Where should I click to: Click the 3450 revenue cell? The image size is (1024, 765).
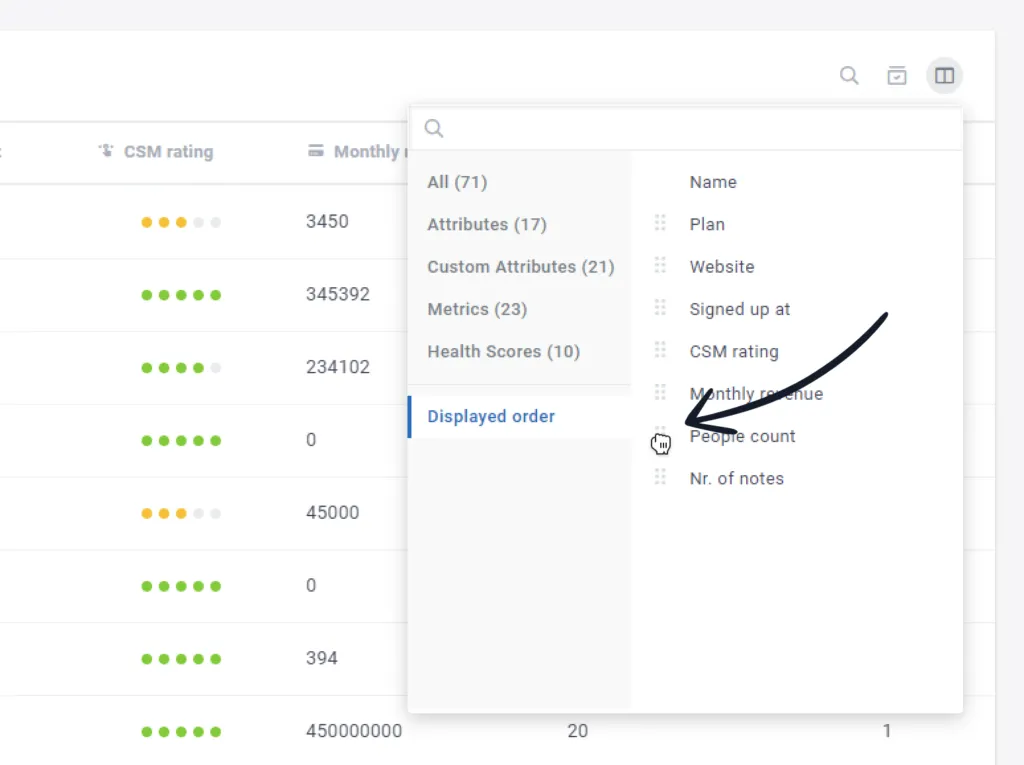(327, 221)
